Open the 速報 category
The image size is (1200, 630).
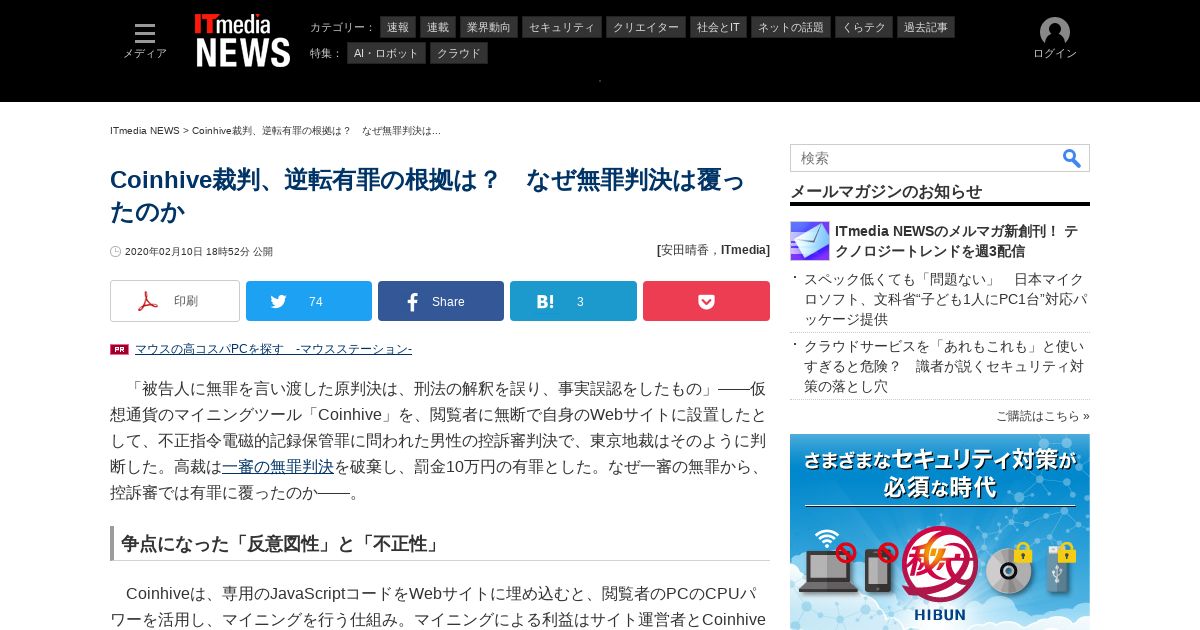(398, 27)
